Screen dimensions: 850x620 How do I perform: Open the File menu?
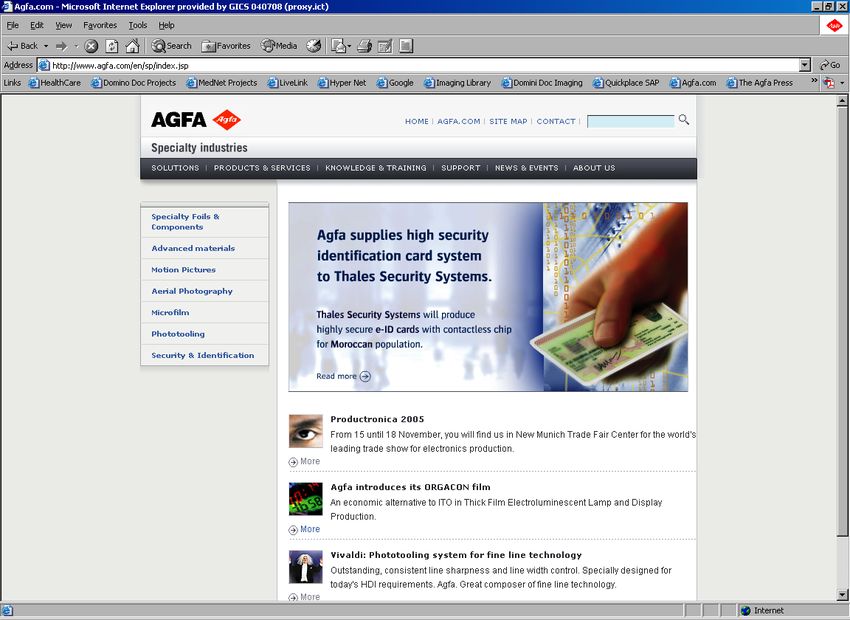coord(12,25)
